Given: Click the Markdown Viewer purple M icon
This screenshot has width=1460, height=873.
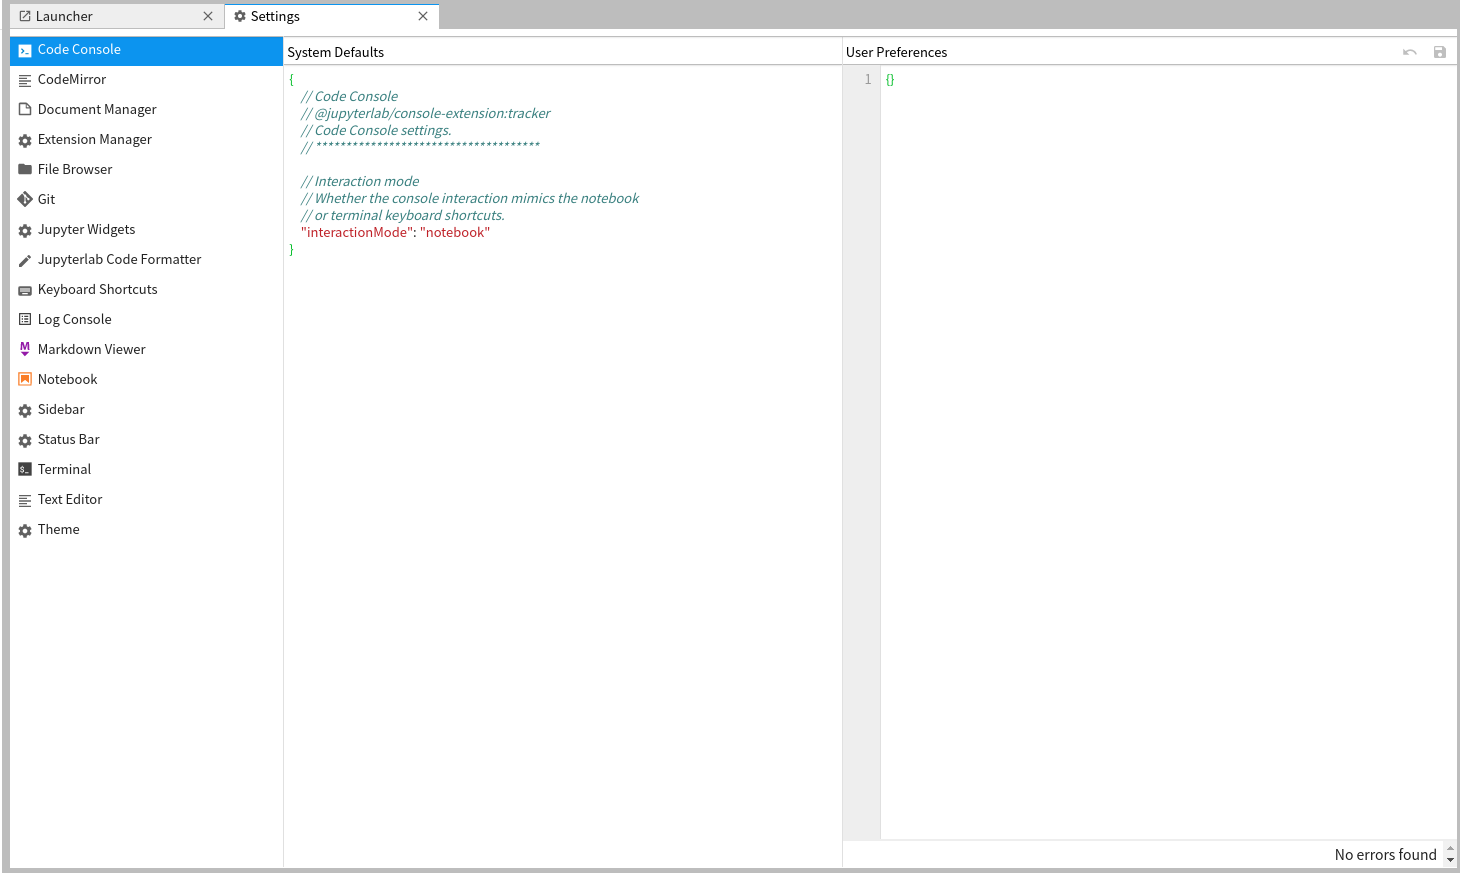Looking at the screenshot, I should (x=25, y=349).
